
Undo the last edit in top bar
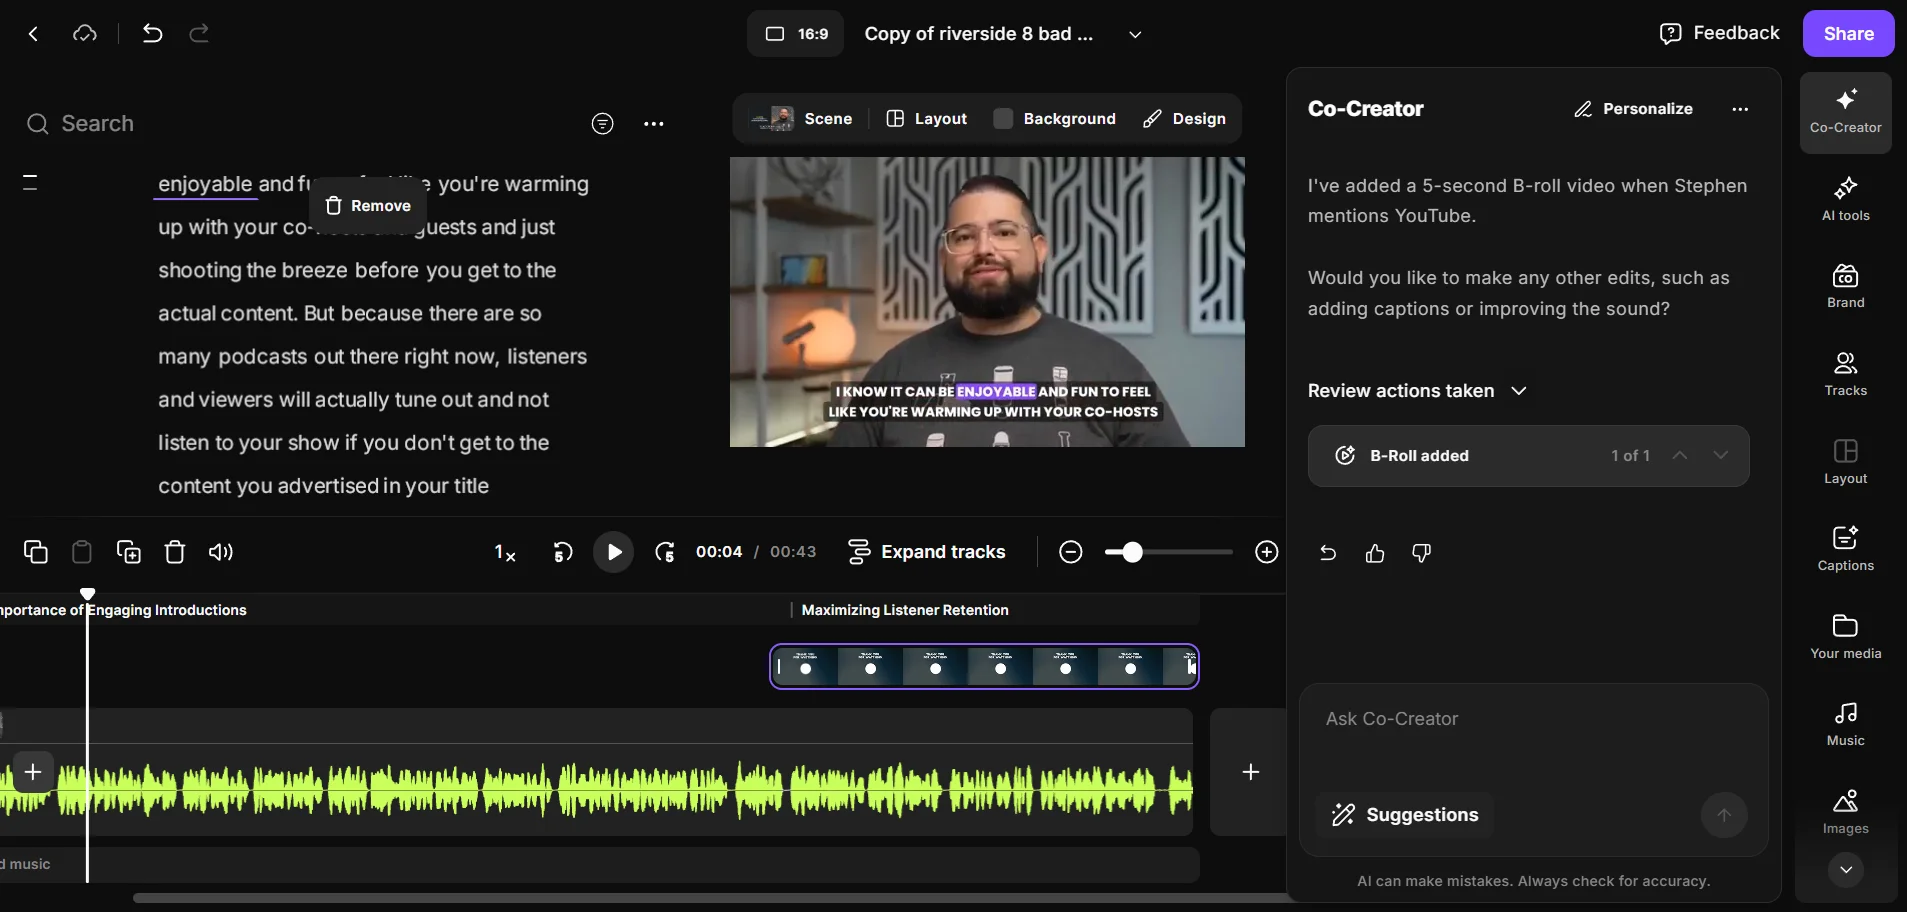pyautogui.click(x=152, y=34)
